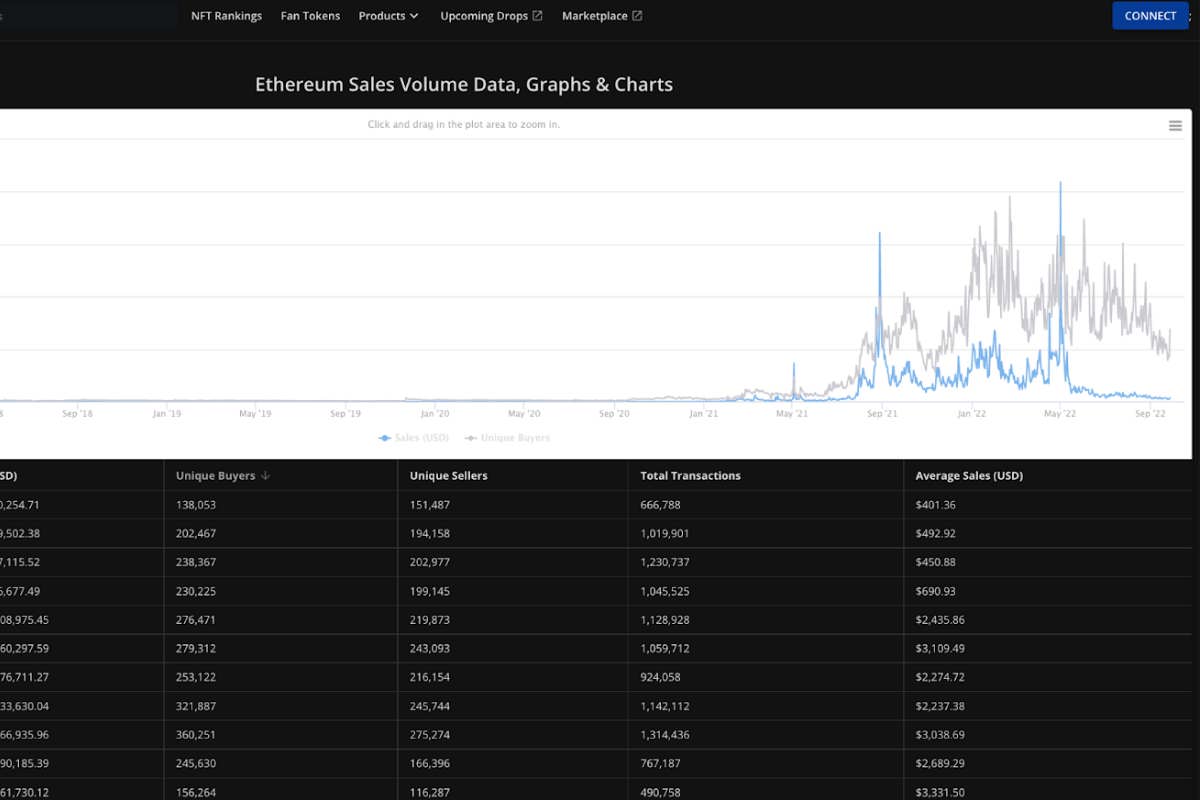Select Average Sales cell $690.93
The width and height of the screenshot is (1200, 800).
click(936, 591)
